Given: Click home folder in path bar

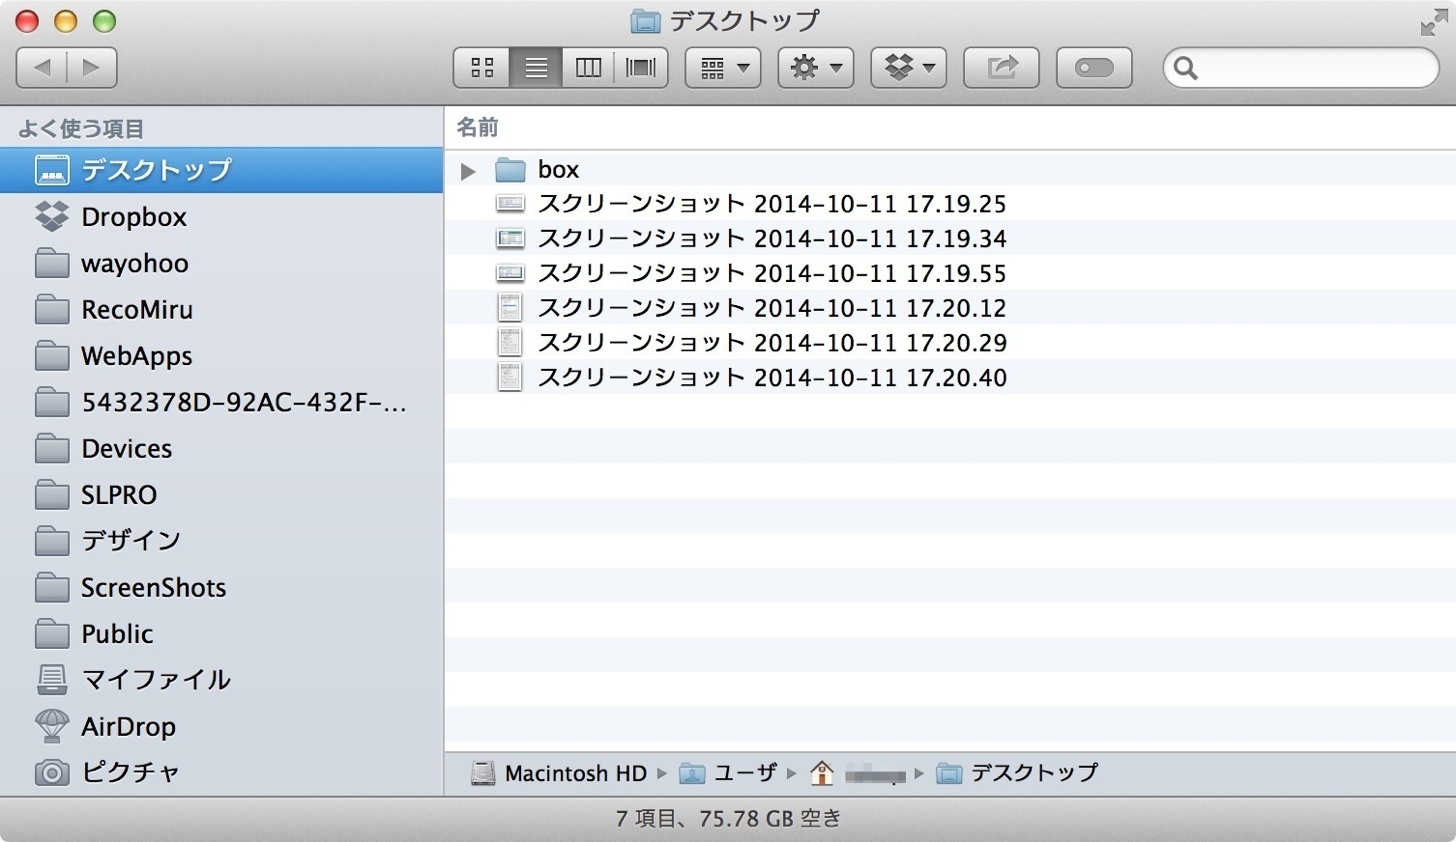Looking at the screenshot, I should [856, 773].
